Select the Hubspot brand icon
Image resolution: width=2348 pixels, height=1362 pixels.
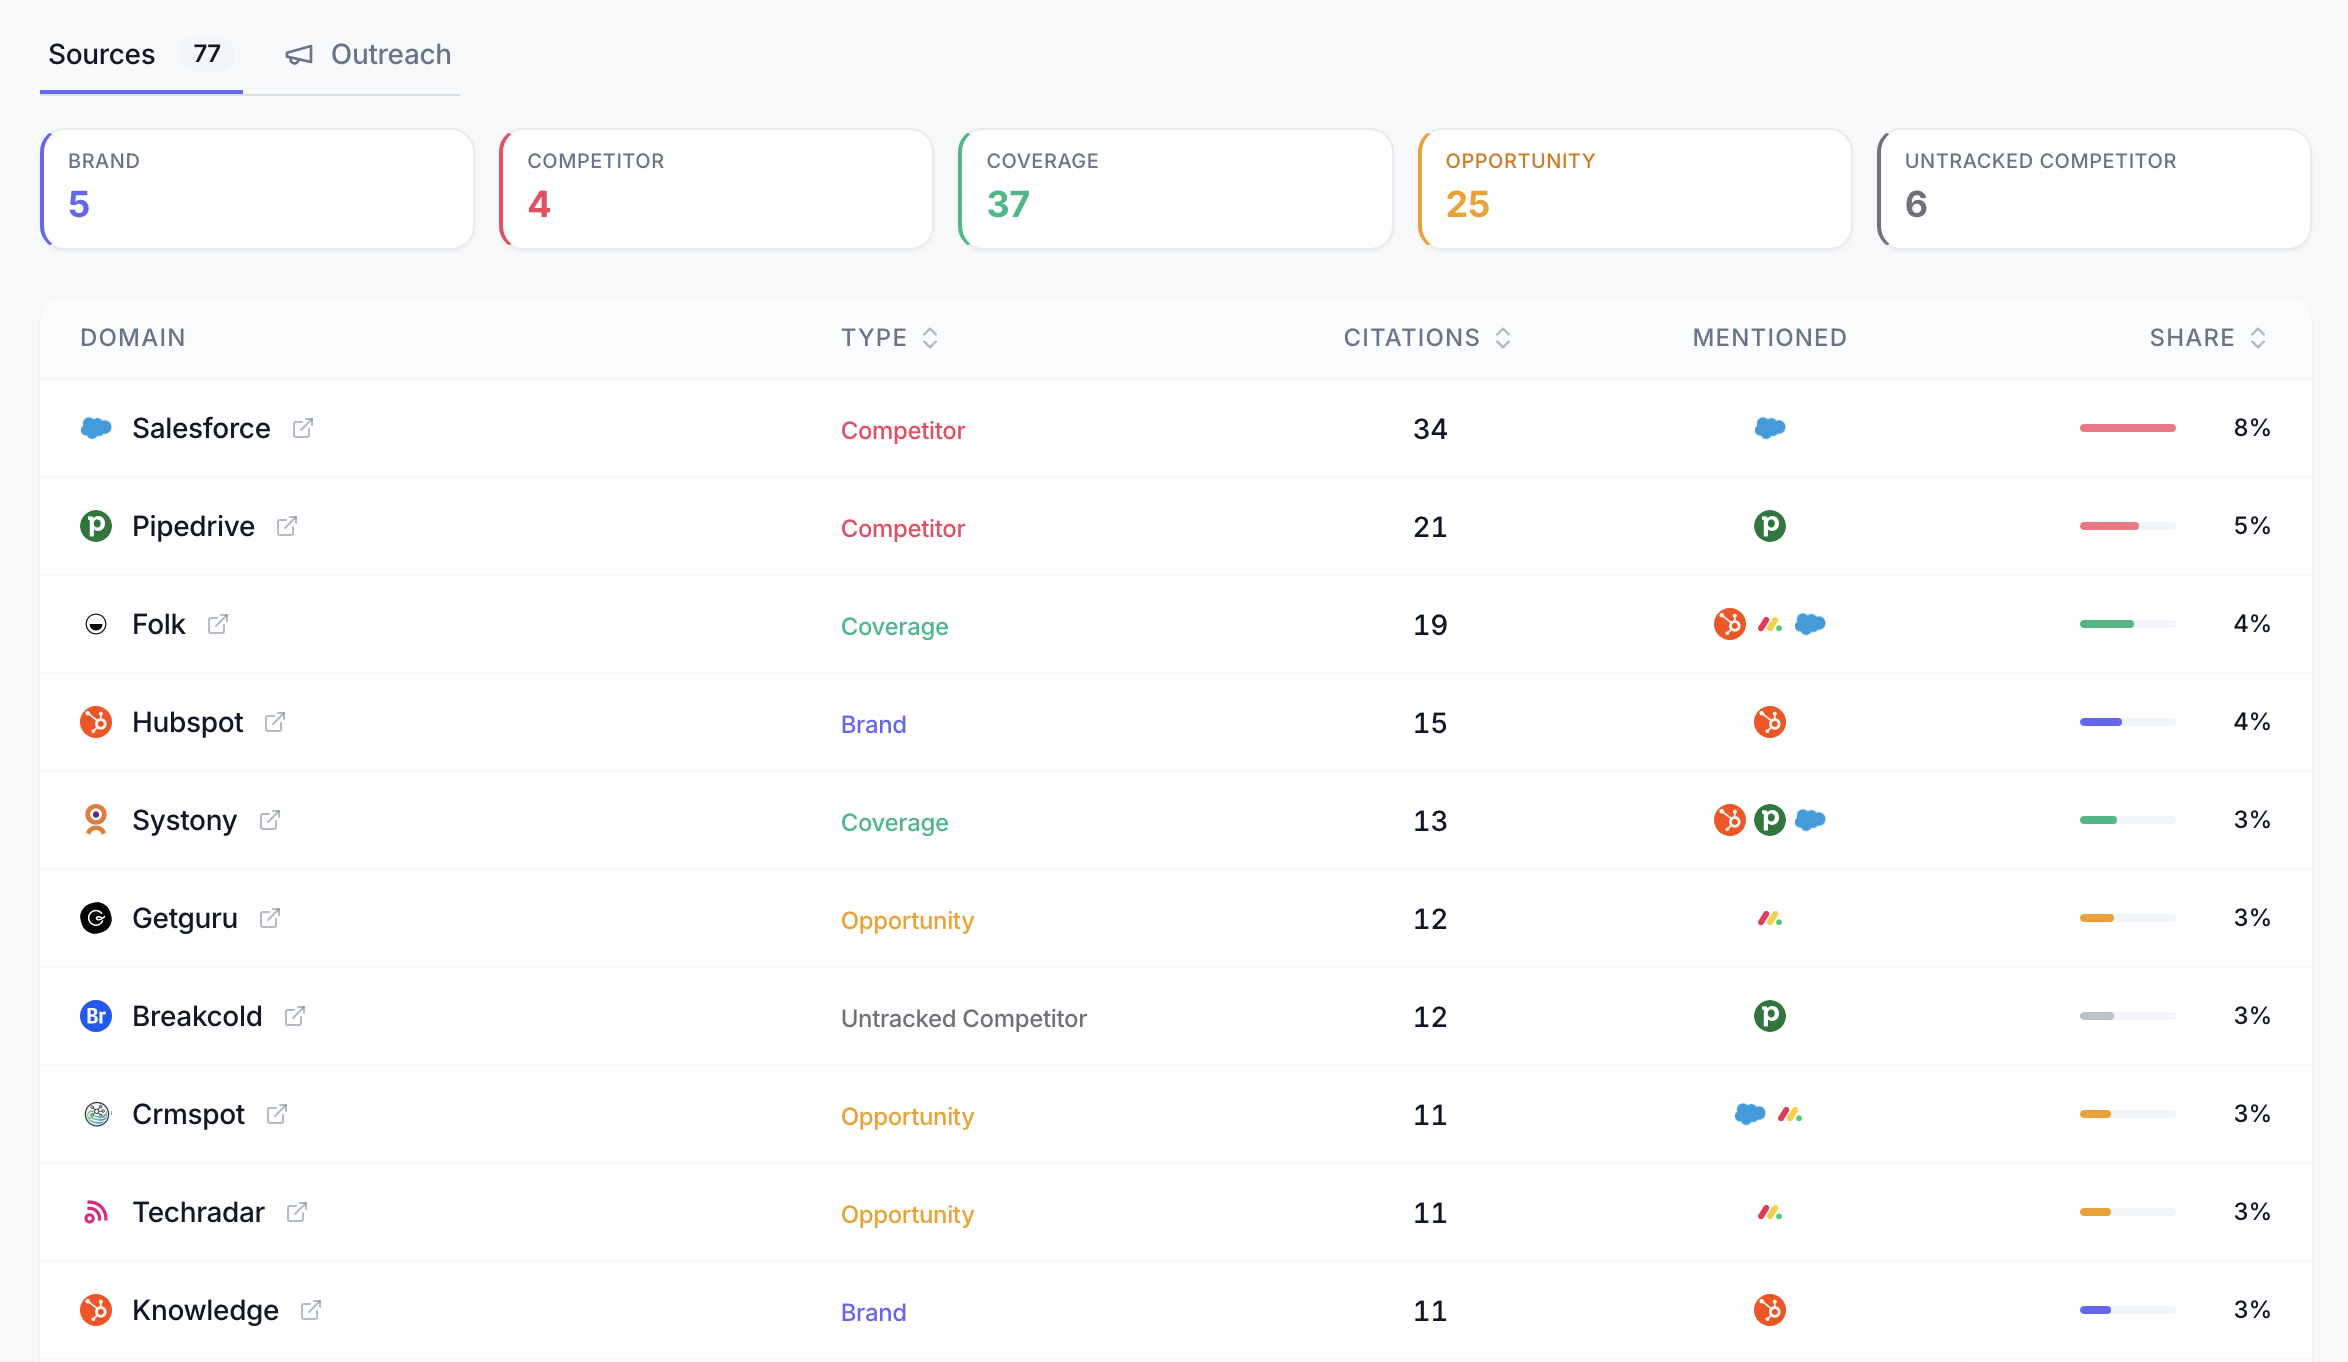tap(95, 722)
